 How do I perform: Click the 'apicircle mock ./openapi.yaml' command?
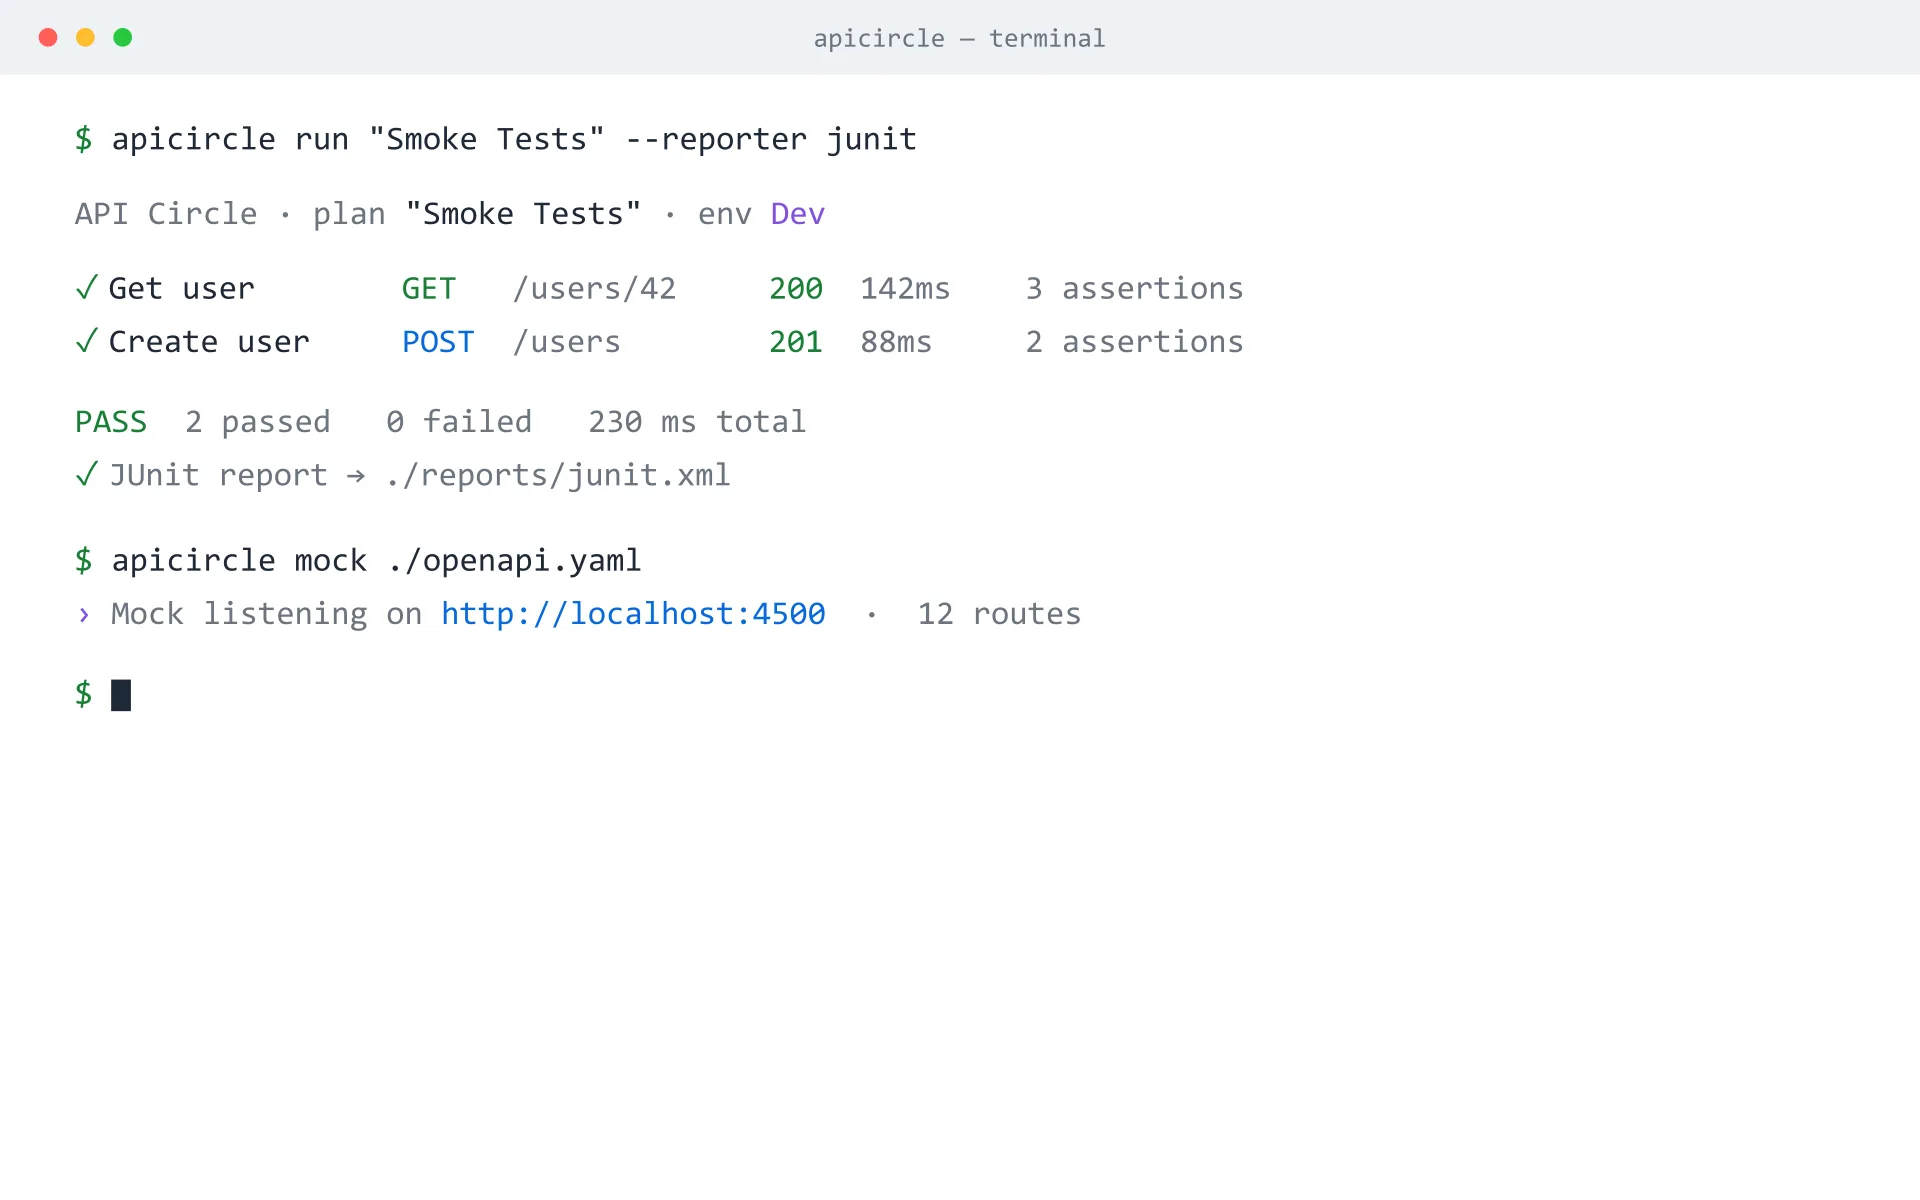(376, 561)
